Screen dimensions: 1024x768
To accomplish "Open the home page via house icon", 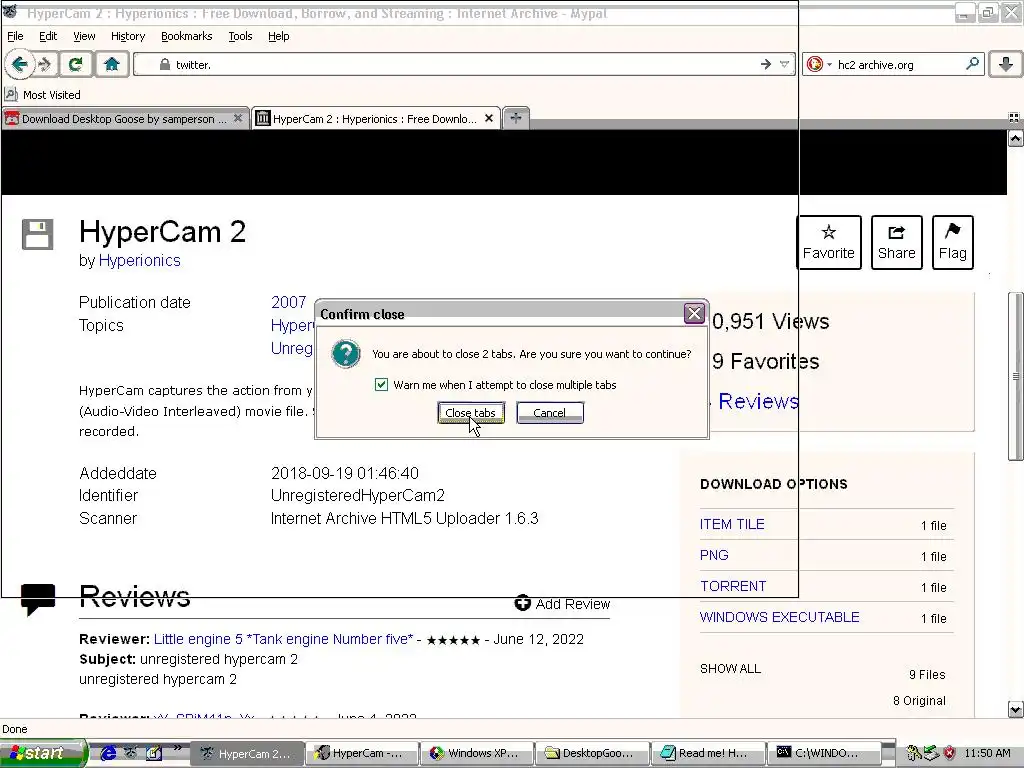I will [x=112, y=65].
